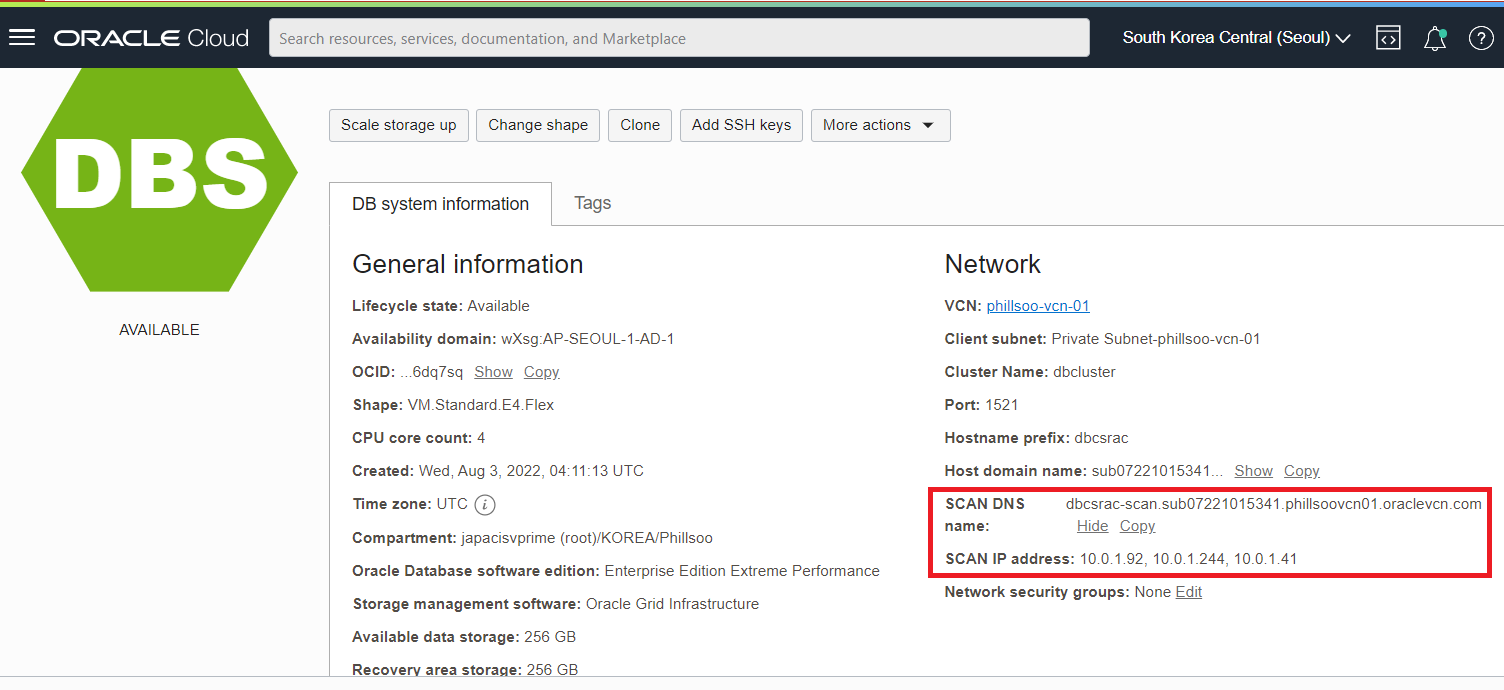Image resolution: width=1504 pixels, height=690 pixels.
Task: Click the Availability domain value wXsg:AP-SEOUL-1-AD-1
Action: pyautogui.click(x=587, y=339)
